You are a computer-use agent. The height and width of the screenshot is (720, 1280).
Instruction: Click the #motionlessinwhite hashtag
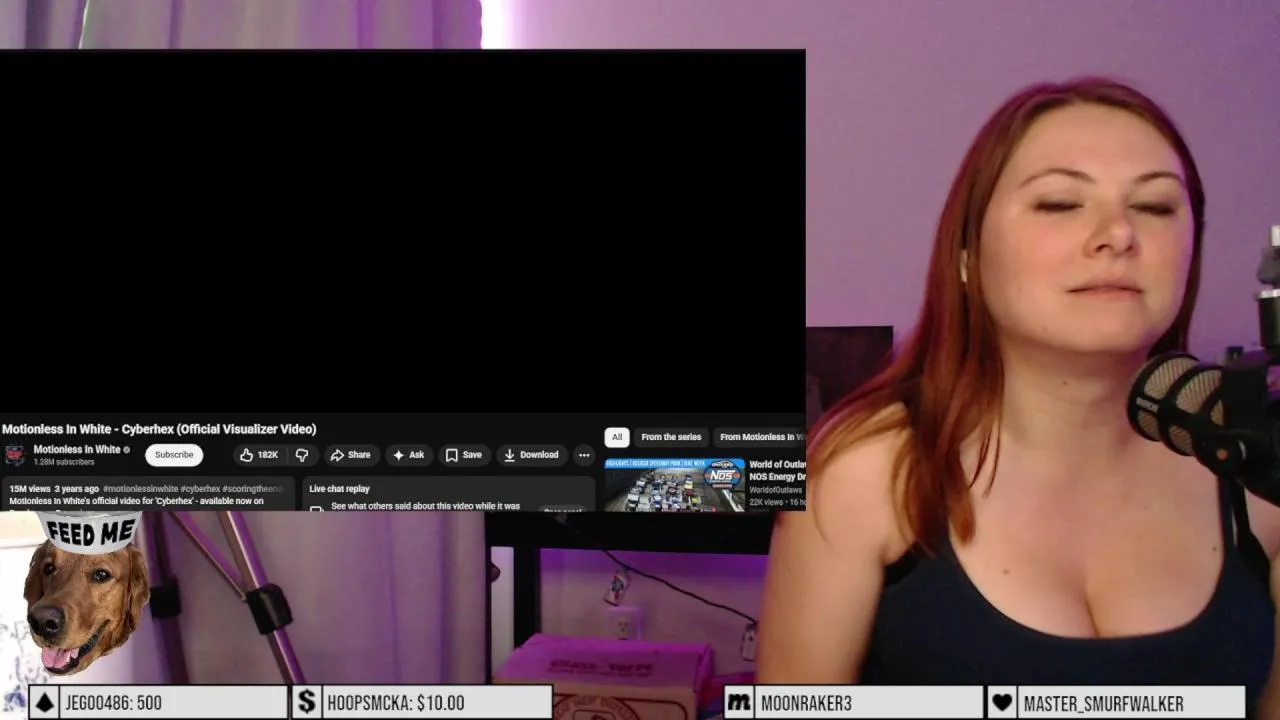139,489
